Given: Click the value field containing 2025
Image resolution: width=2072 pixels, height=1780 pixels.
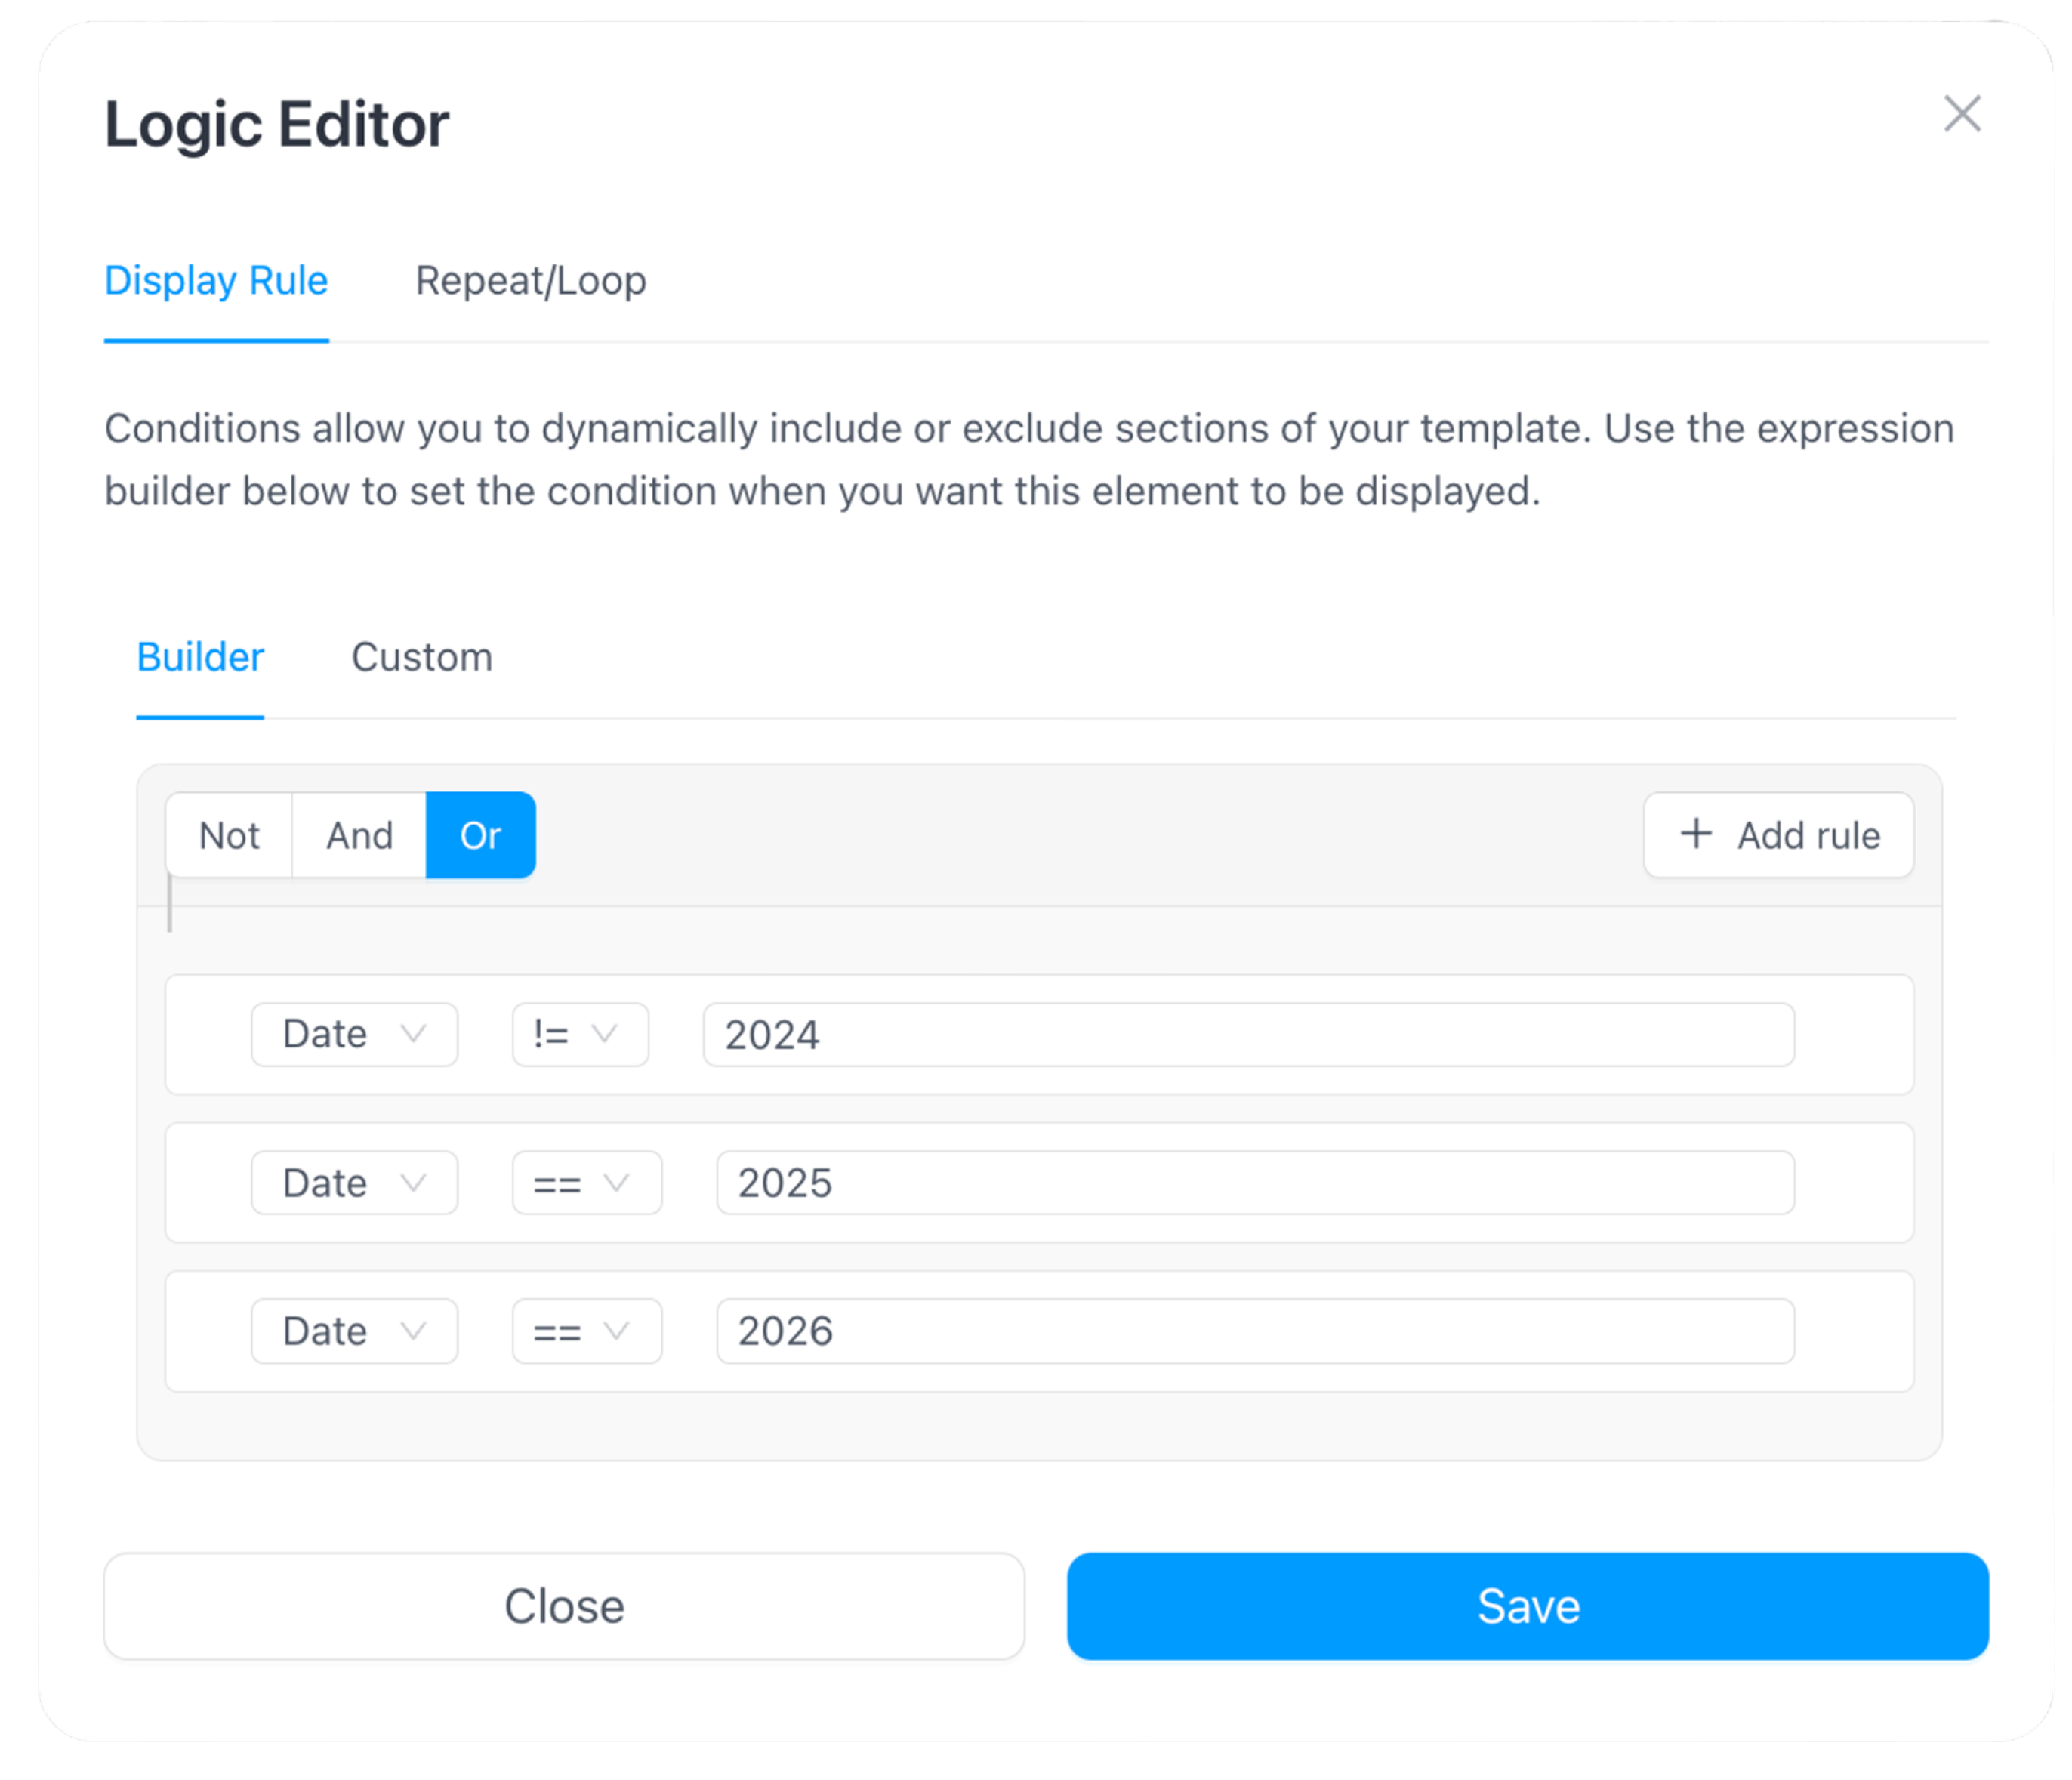Looking at the screenshot, I should click(x=1255, y=1183).
